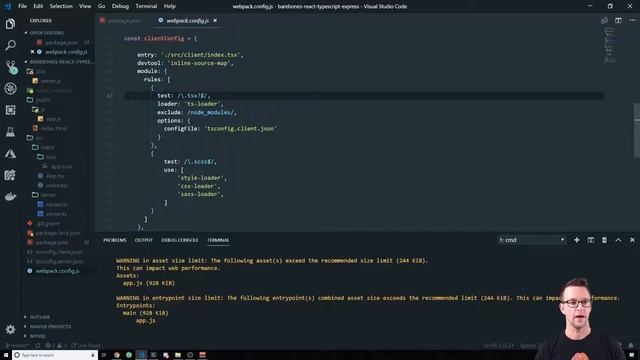Open package-lock.json in the file tree
Viewport: 640px width, 360px height.
[58, 233]
